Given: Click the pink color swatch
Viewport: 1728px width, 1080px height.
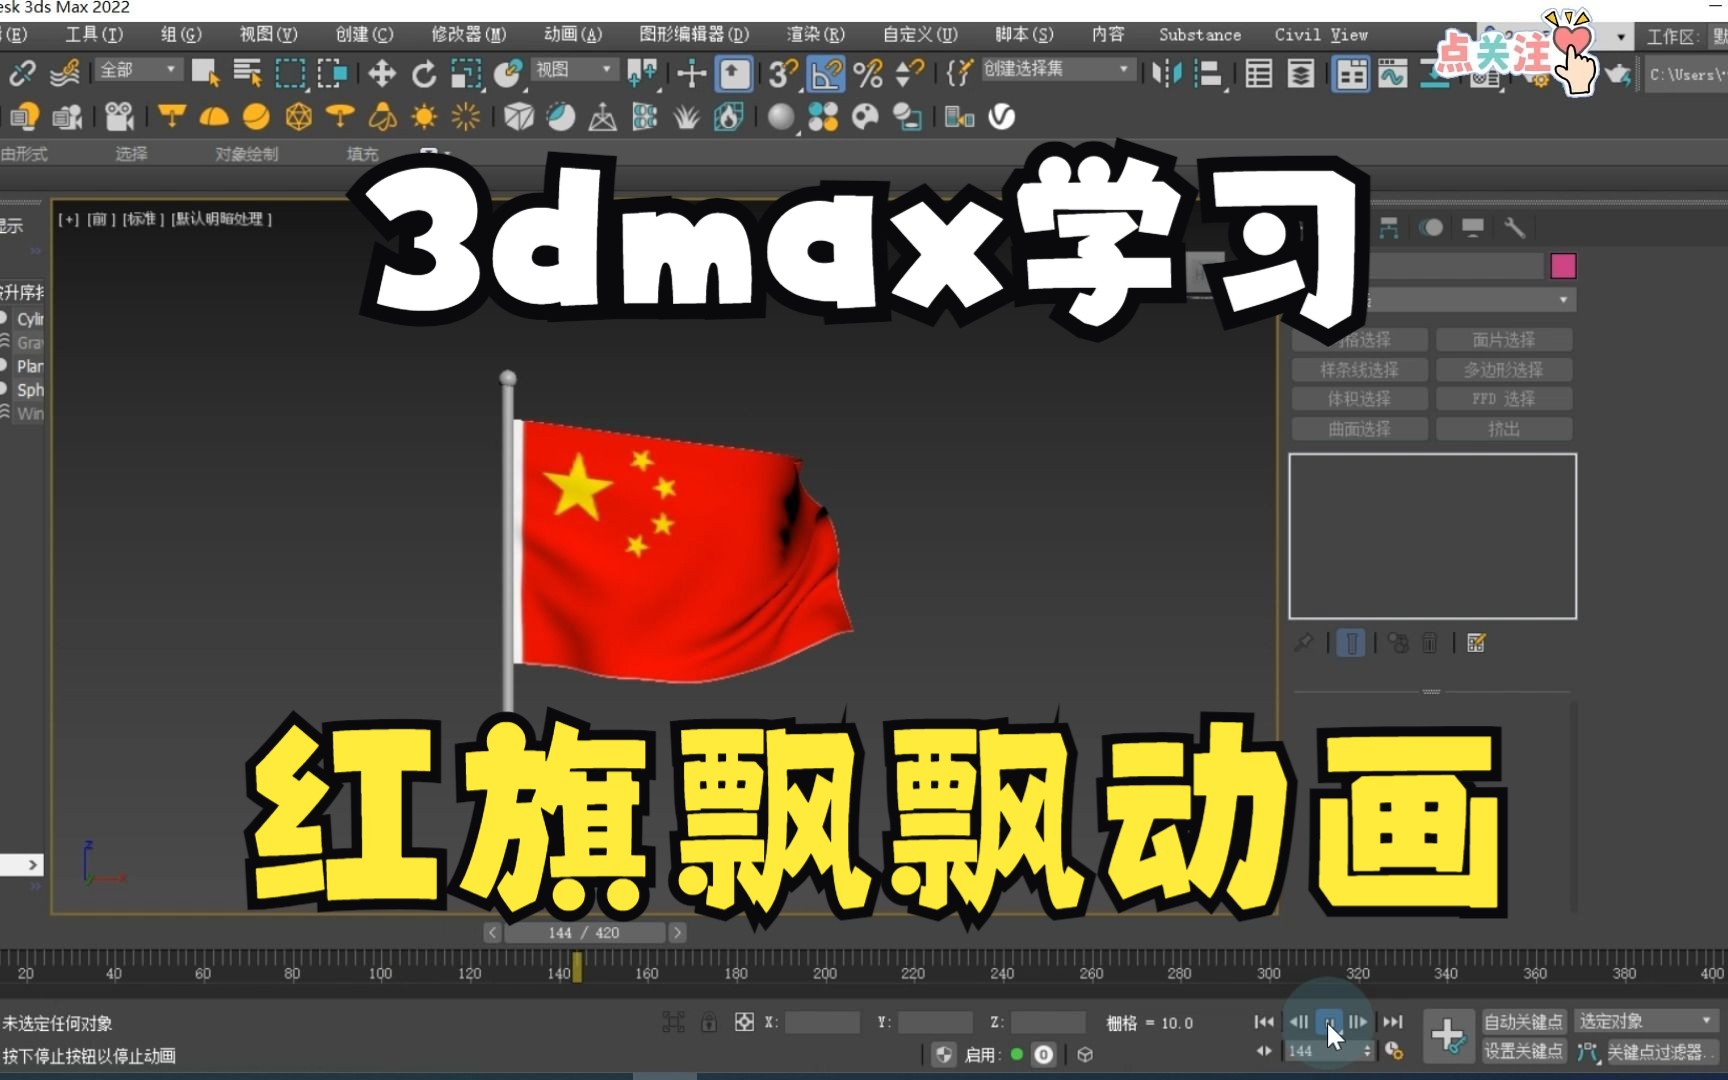Looking at the screenshot, I should 1563,266.
